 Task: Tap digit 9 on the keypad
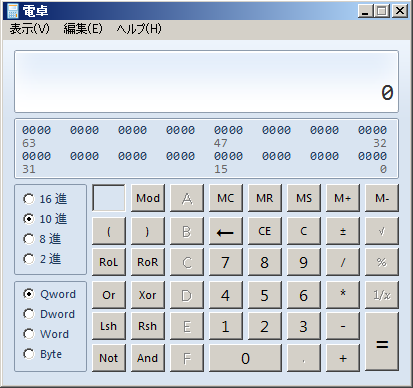point(304,262)
